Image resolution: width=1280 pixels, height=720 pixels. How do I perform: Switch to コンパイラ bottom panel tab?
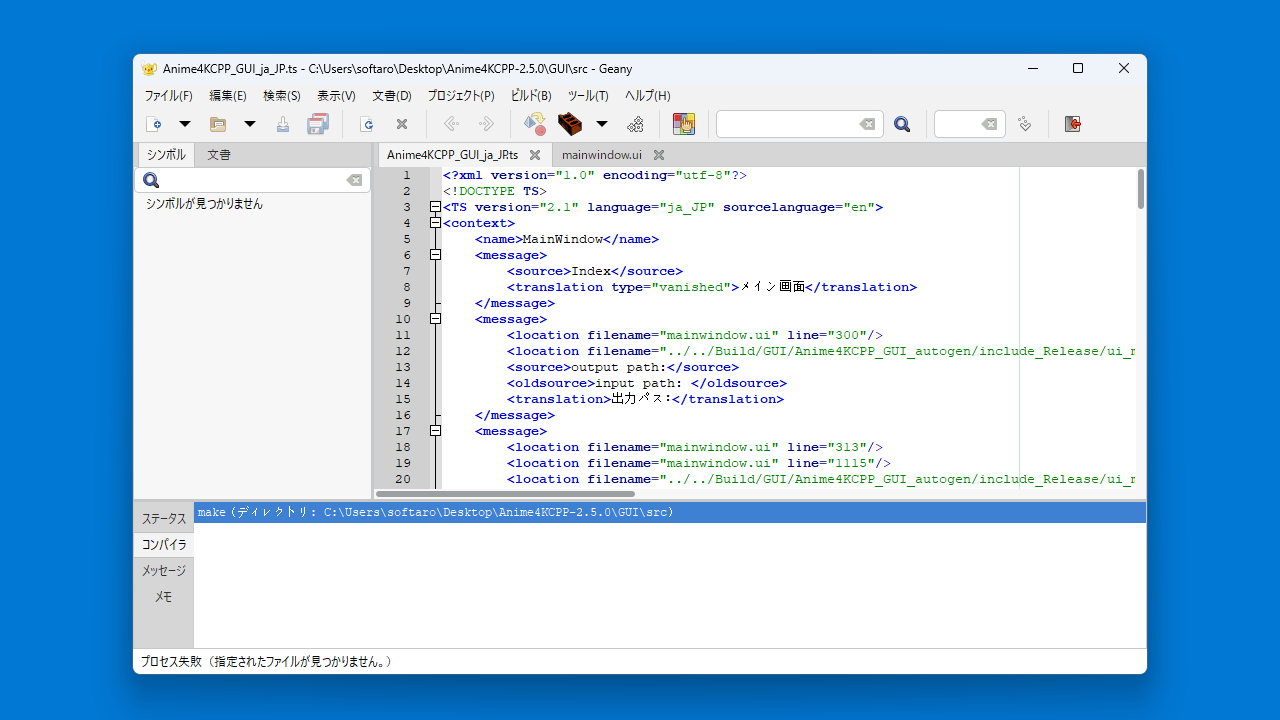tap(164, 545)
